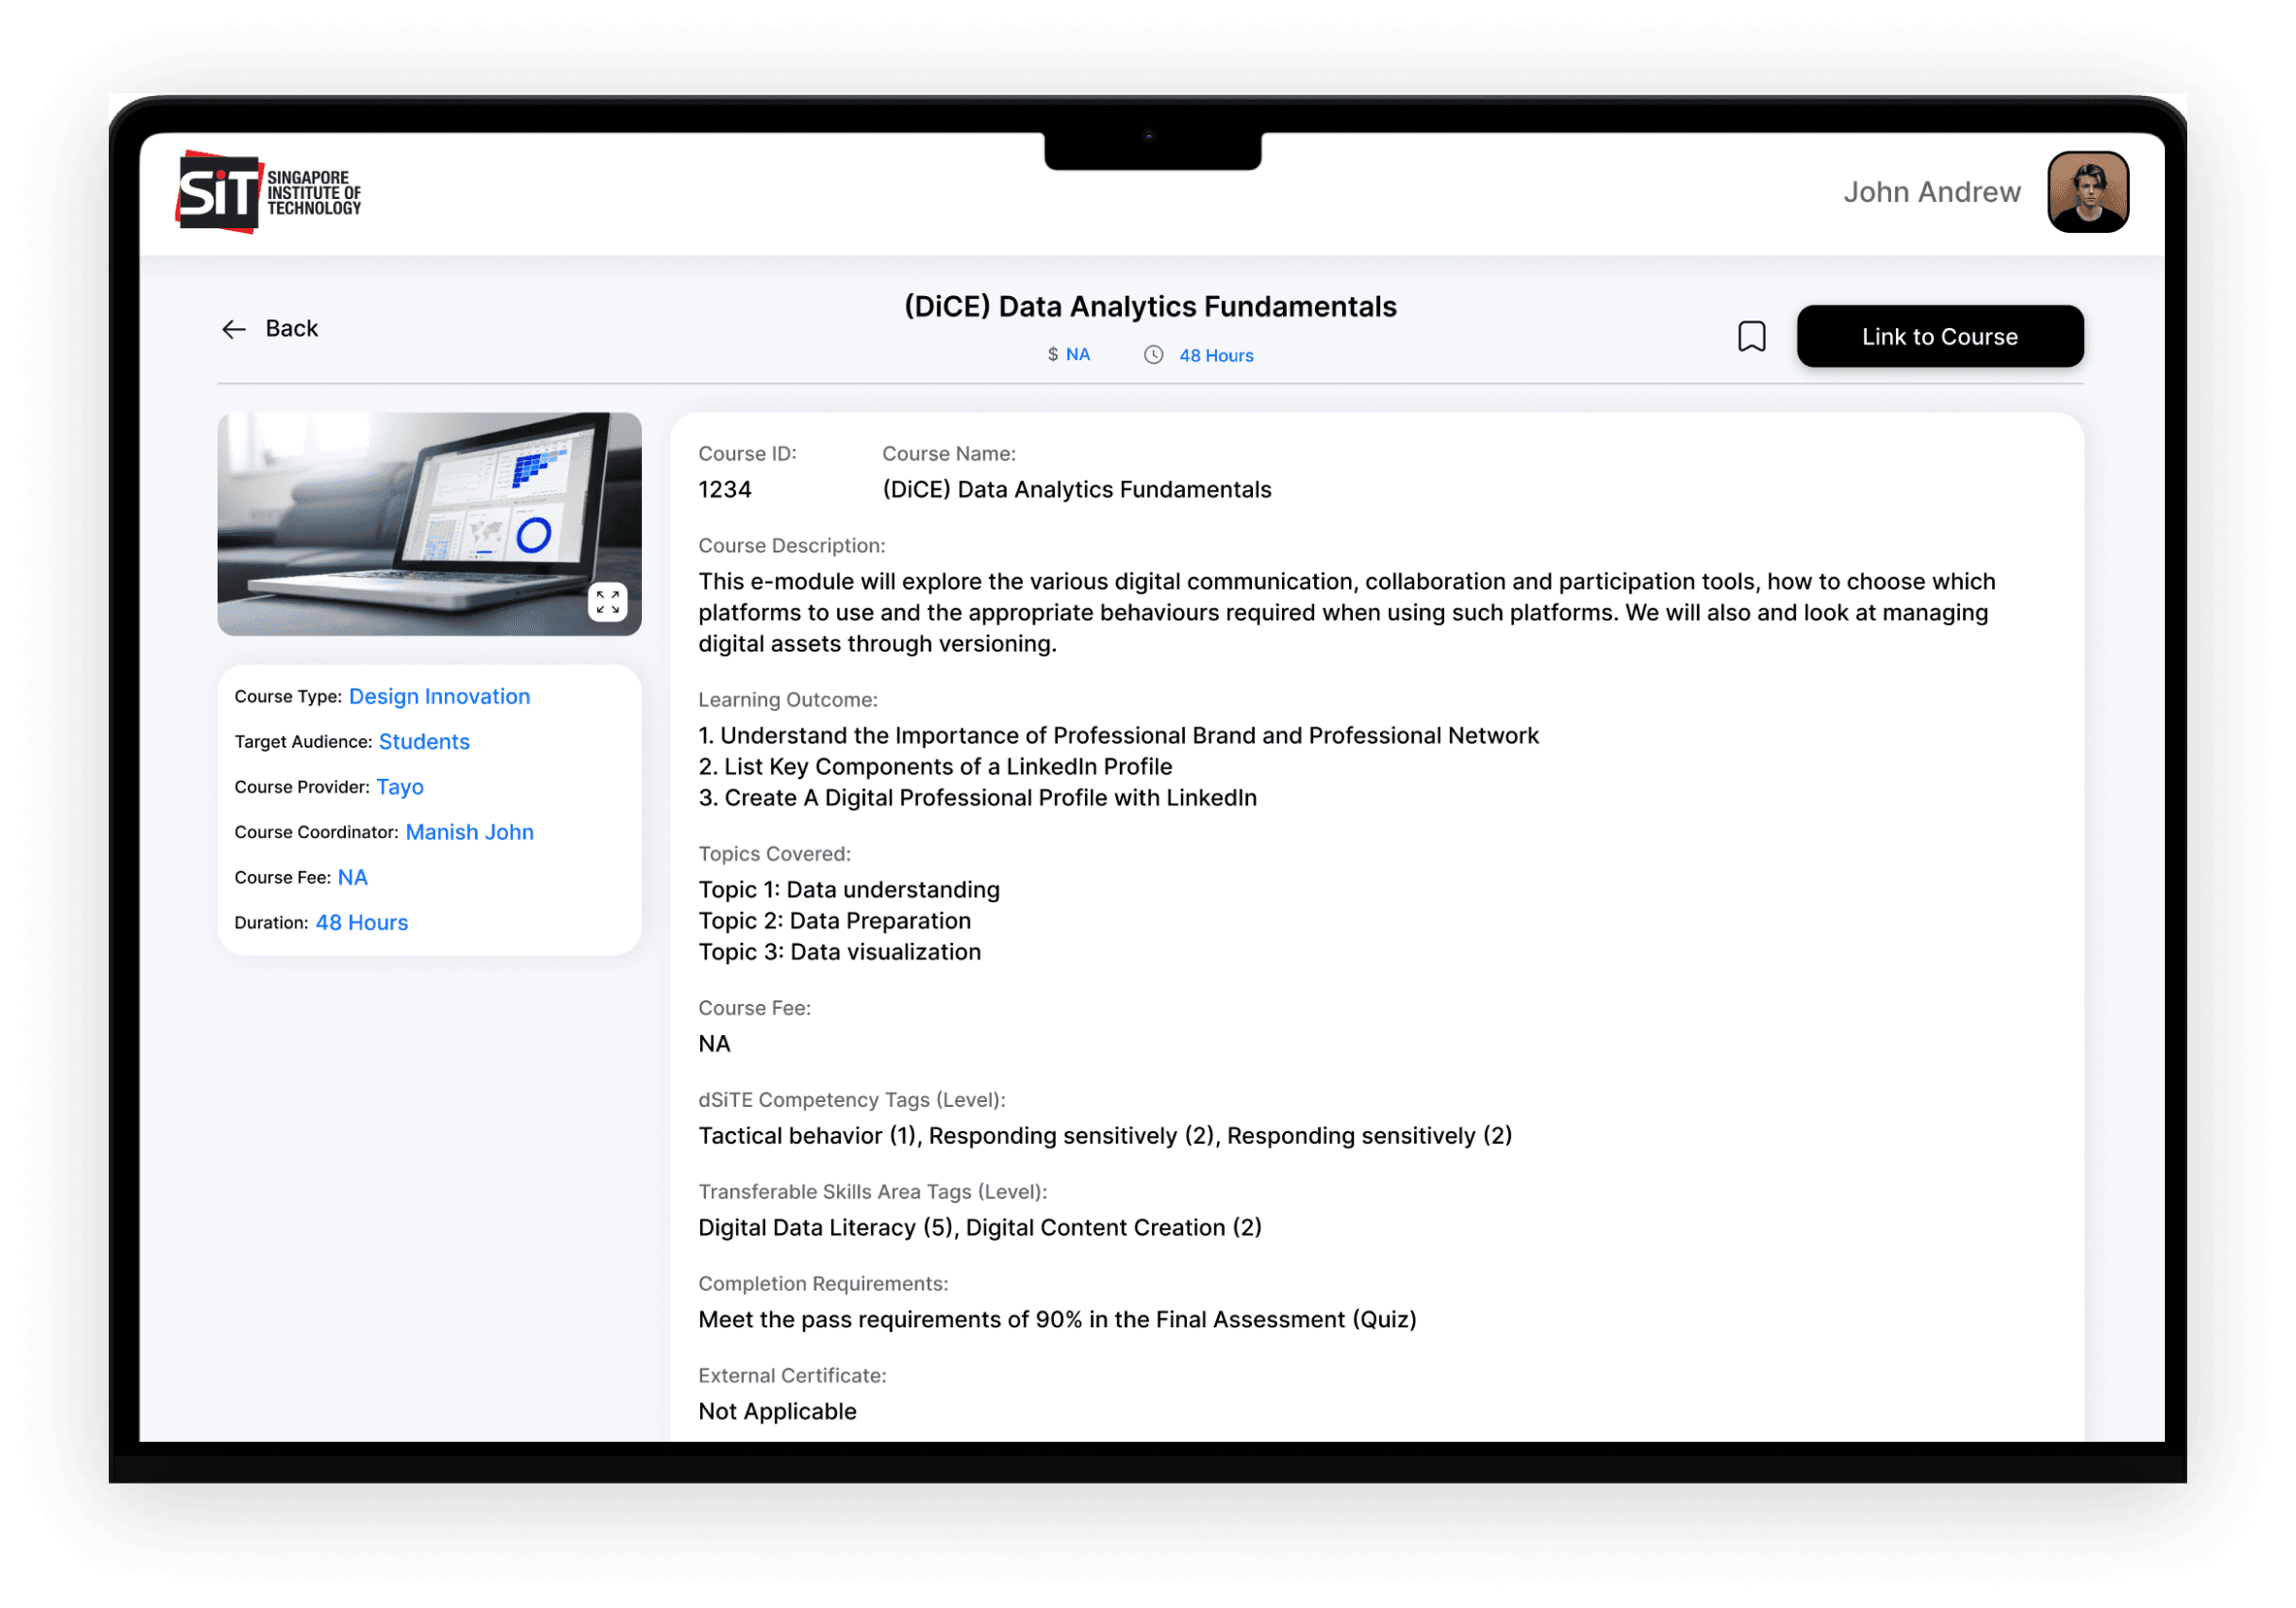The height and width of the screenshot is (1608, 2296).
Task: Open John Andrew's profile avatar
Action: coord(2087,192)
